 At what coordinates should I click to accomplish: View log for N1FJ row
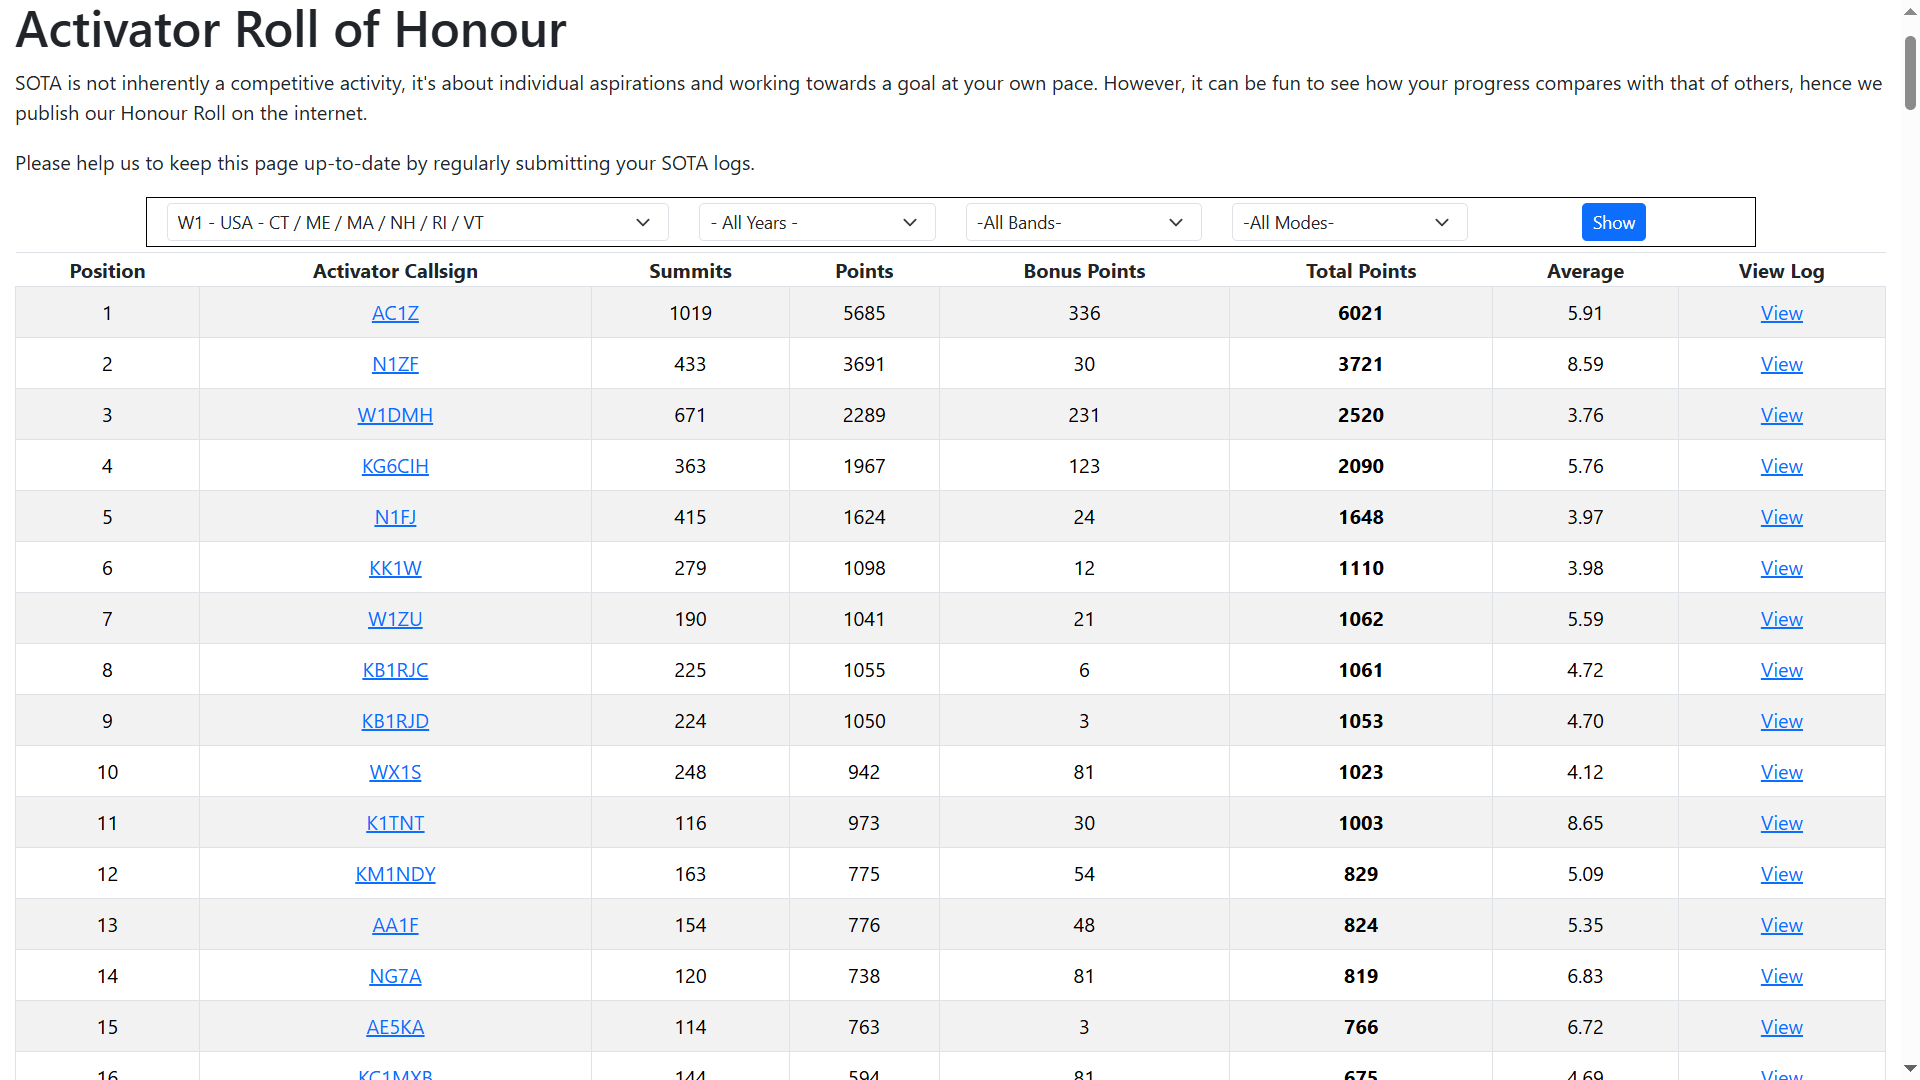[x=1781, y=517]
